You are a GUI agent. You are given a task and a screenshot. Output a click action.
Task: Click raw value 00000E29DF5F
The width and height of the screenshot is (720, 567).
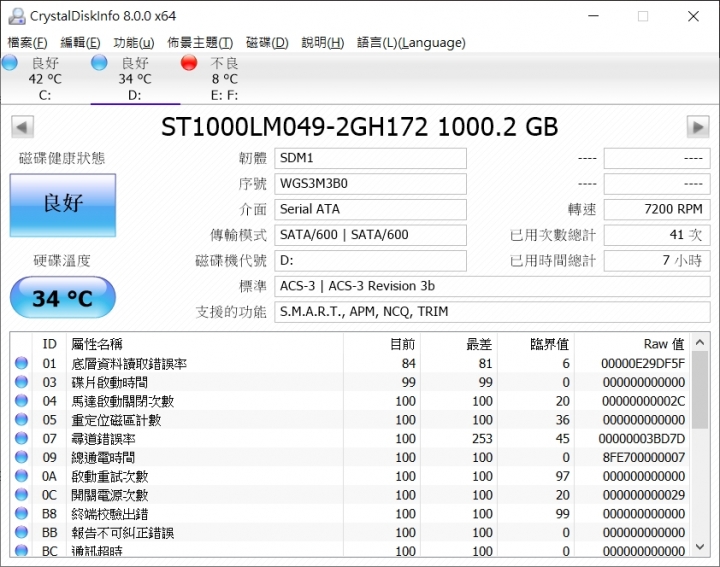point(643,364)
